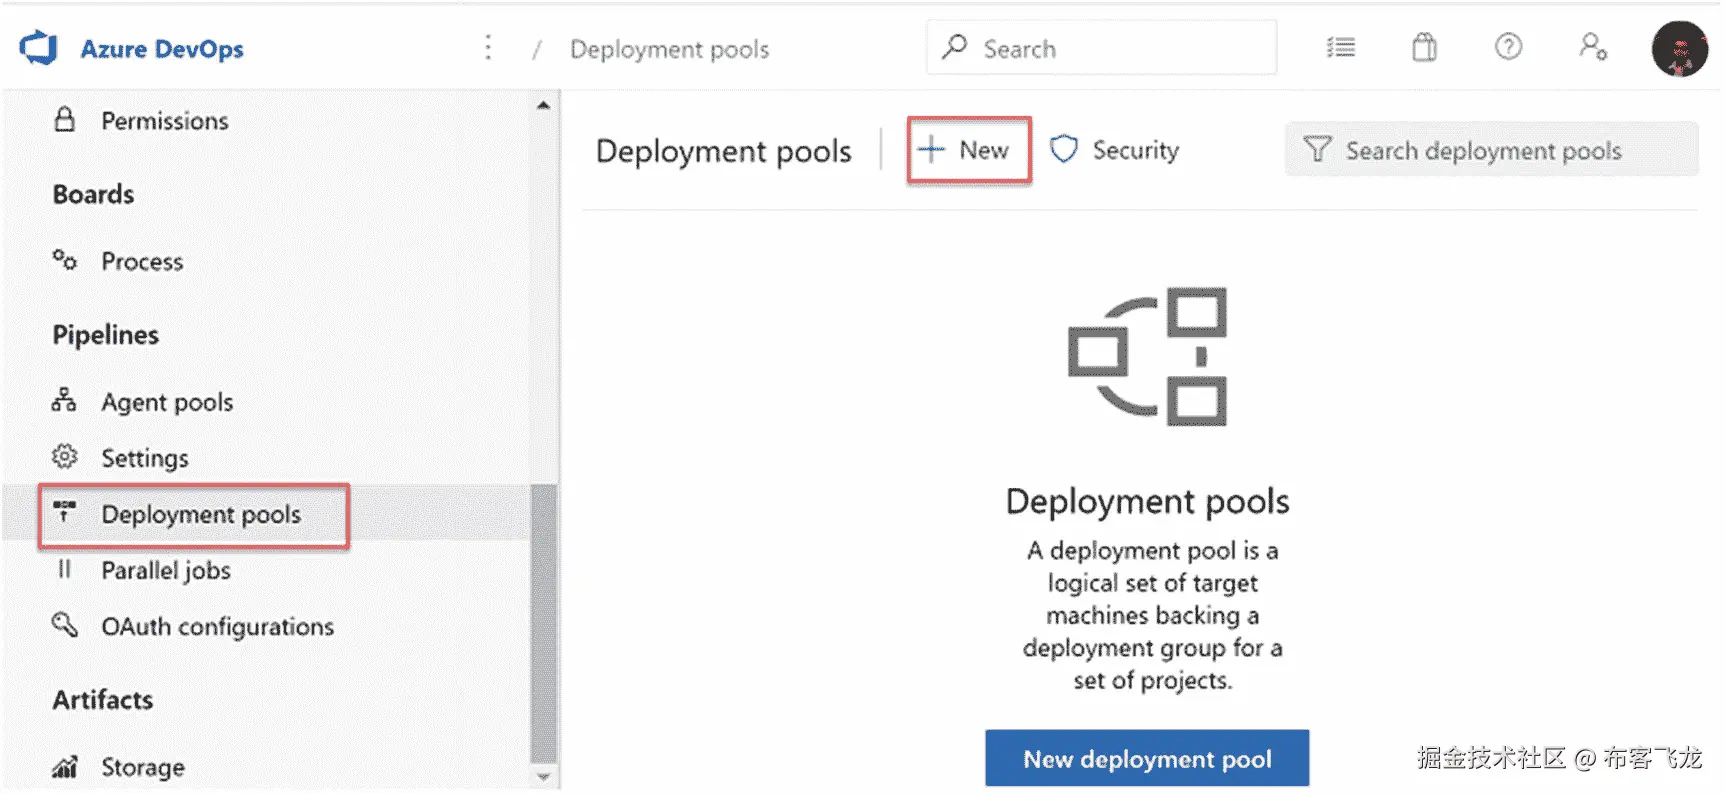1725x794 pixels.
Task: Open Parallel jobs in the sidebar
Action: [166, 570]
